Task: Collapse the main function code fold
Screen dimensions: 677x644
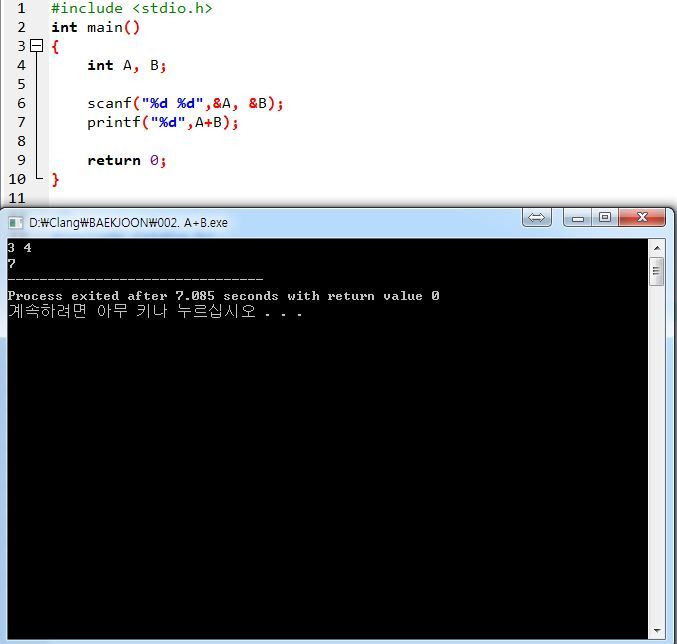Action: tap(37, 46)
